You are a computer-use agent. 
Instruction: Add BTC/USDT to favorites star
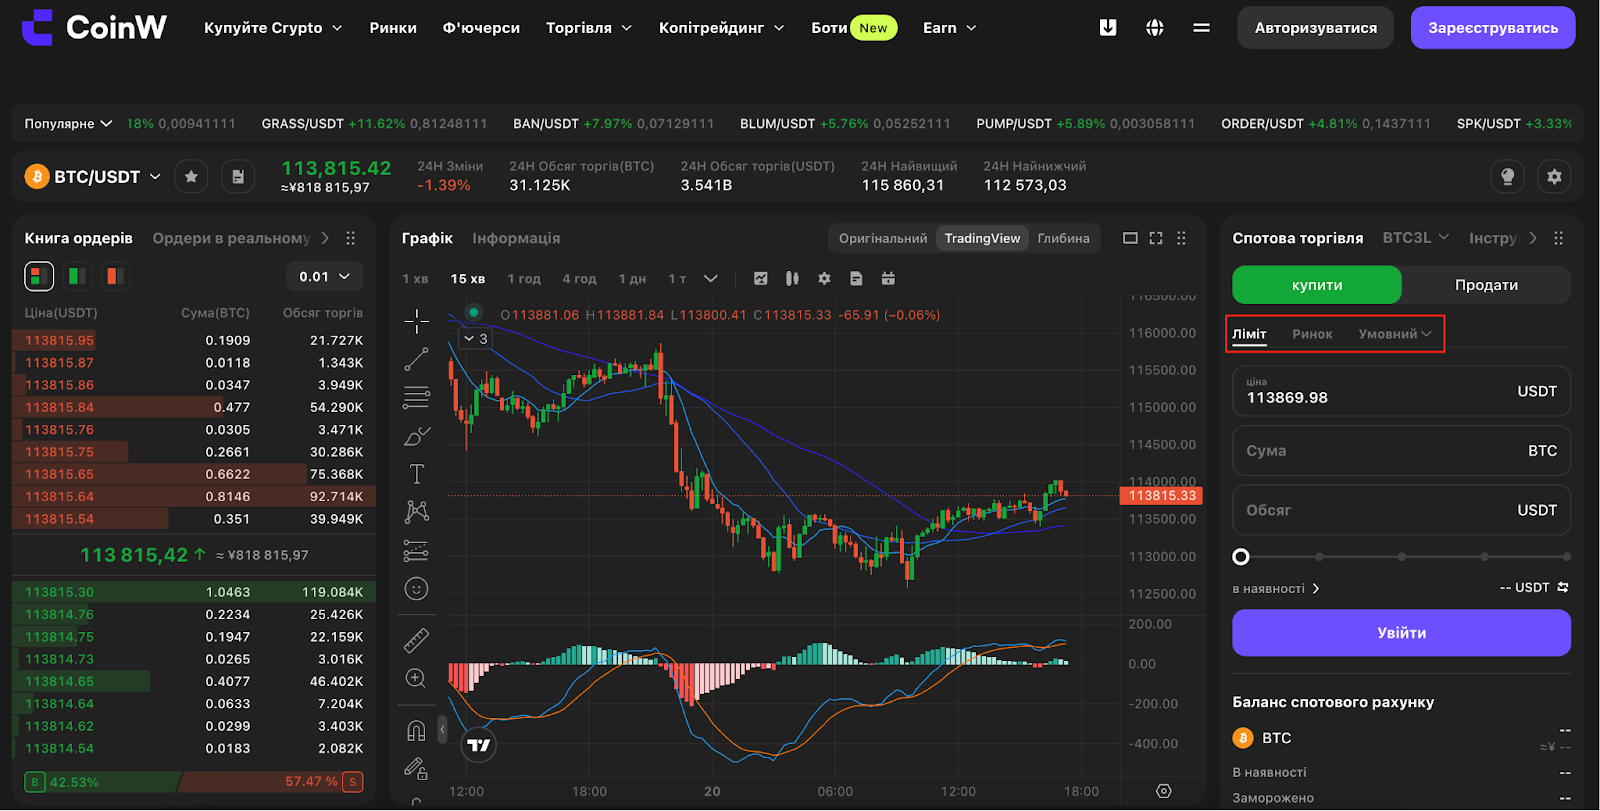191,177
